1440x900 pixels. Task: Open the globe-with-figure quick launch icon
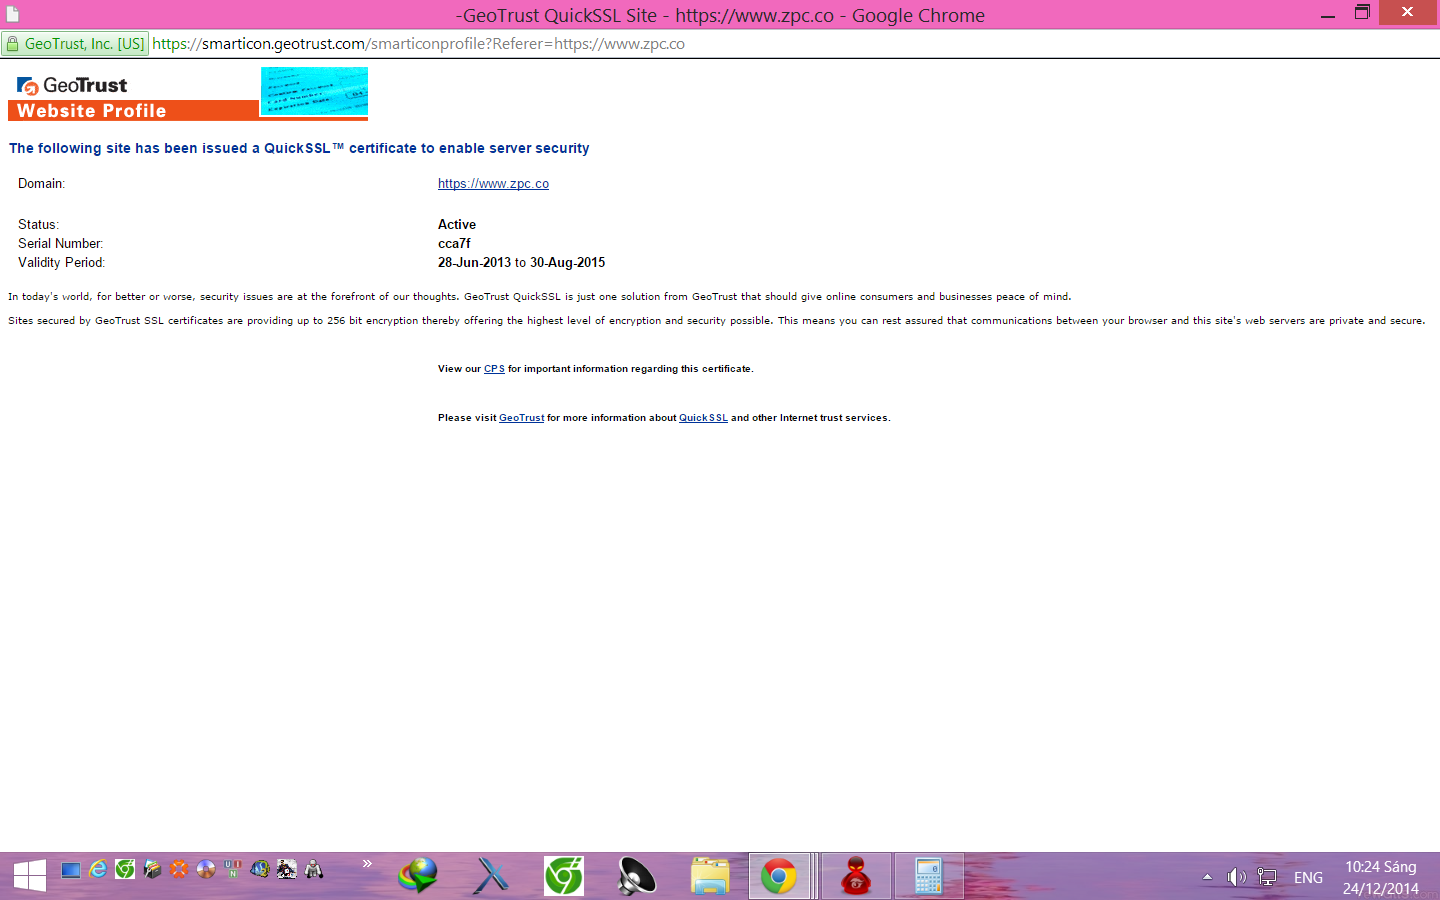(x=260, y=870)
